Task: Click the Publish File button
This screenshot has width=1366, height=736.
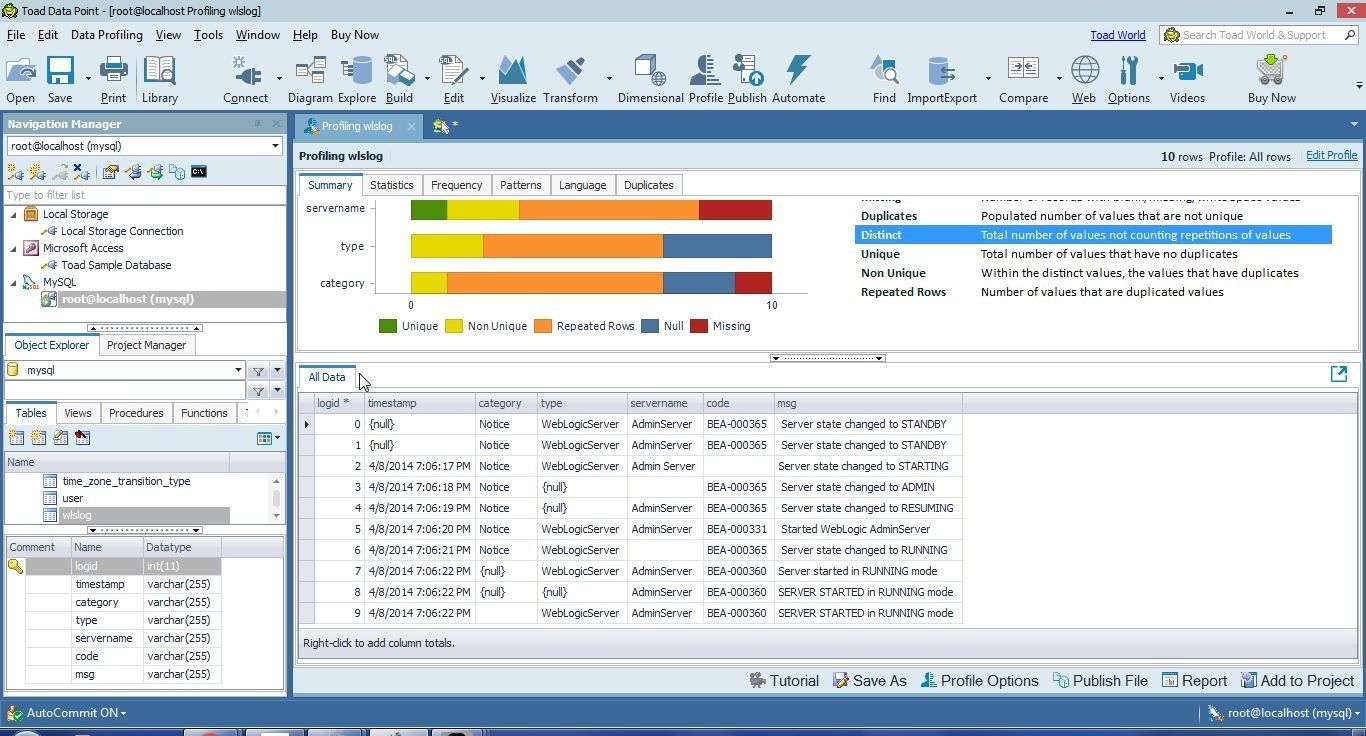Action: pos(1099,681)
